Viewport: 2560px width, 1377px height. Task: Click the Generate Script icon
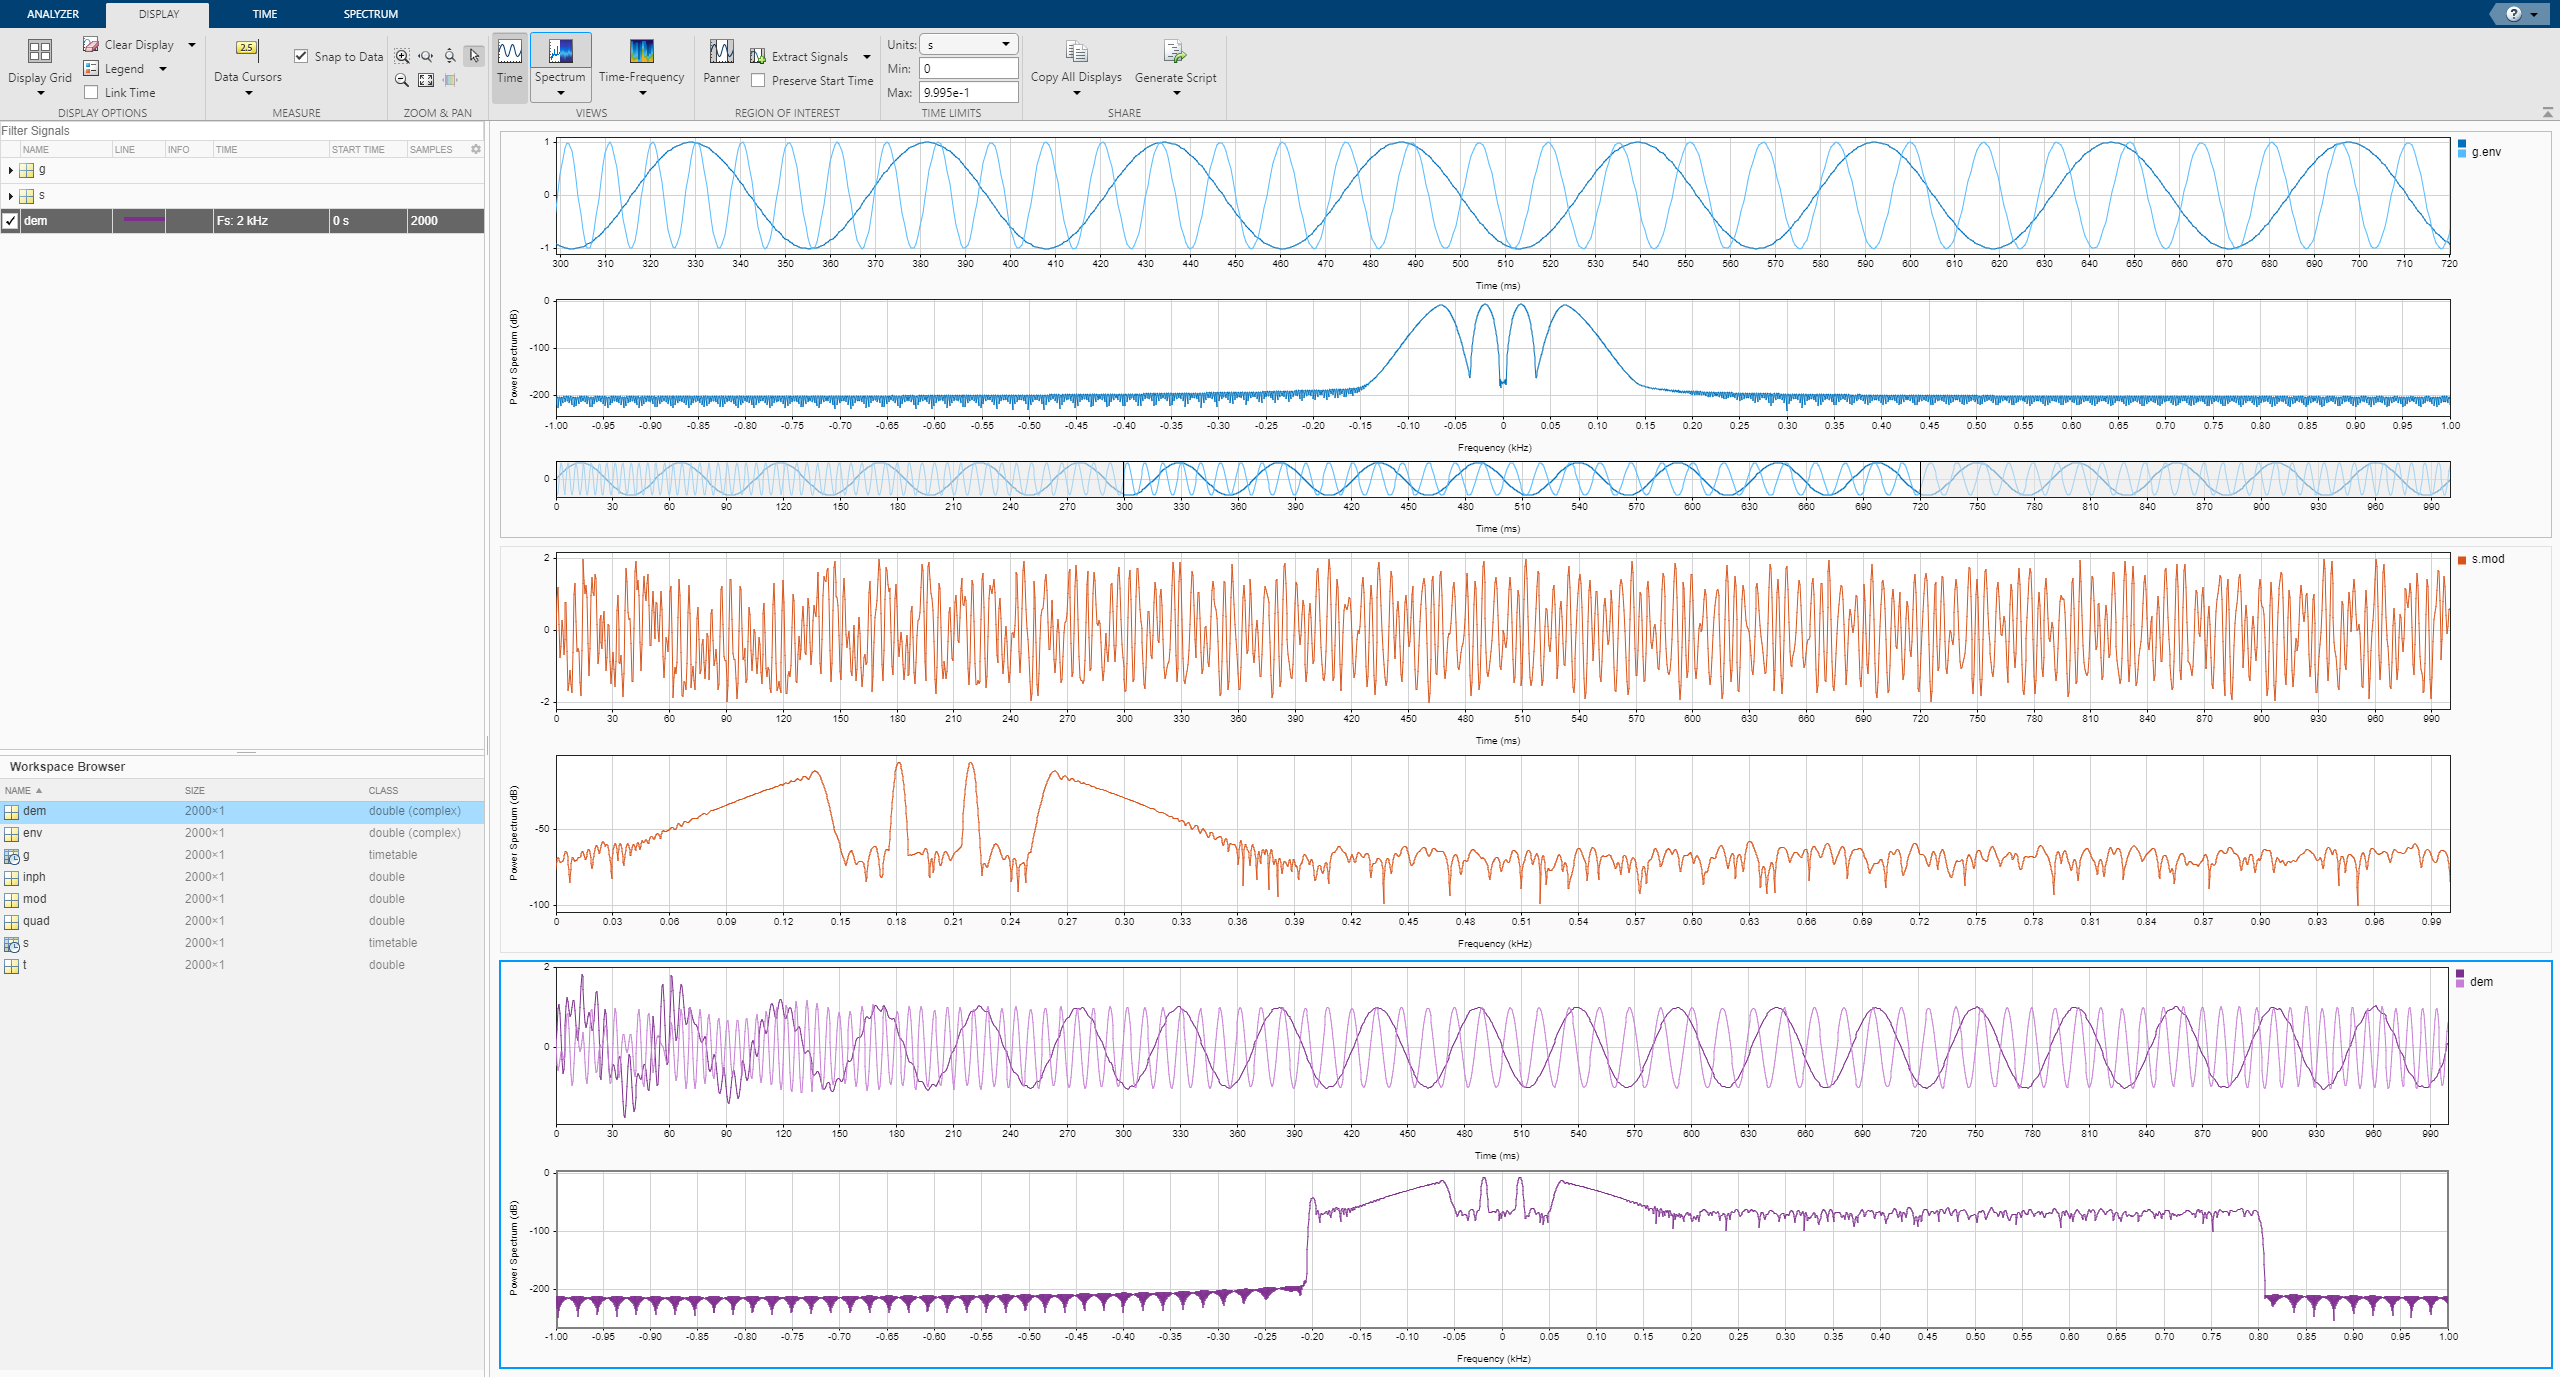[x=1175, y=52]
